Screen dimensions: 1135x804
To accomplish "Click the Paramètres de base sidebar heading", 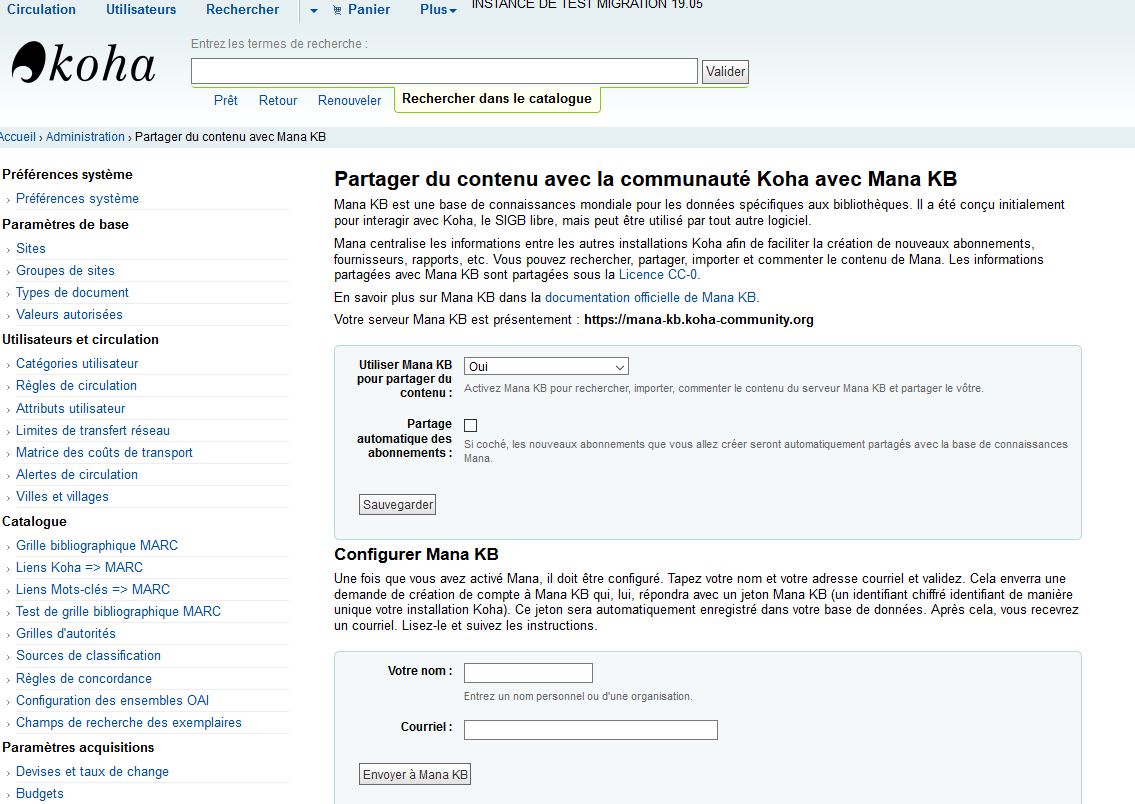I will (65, 224).
